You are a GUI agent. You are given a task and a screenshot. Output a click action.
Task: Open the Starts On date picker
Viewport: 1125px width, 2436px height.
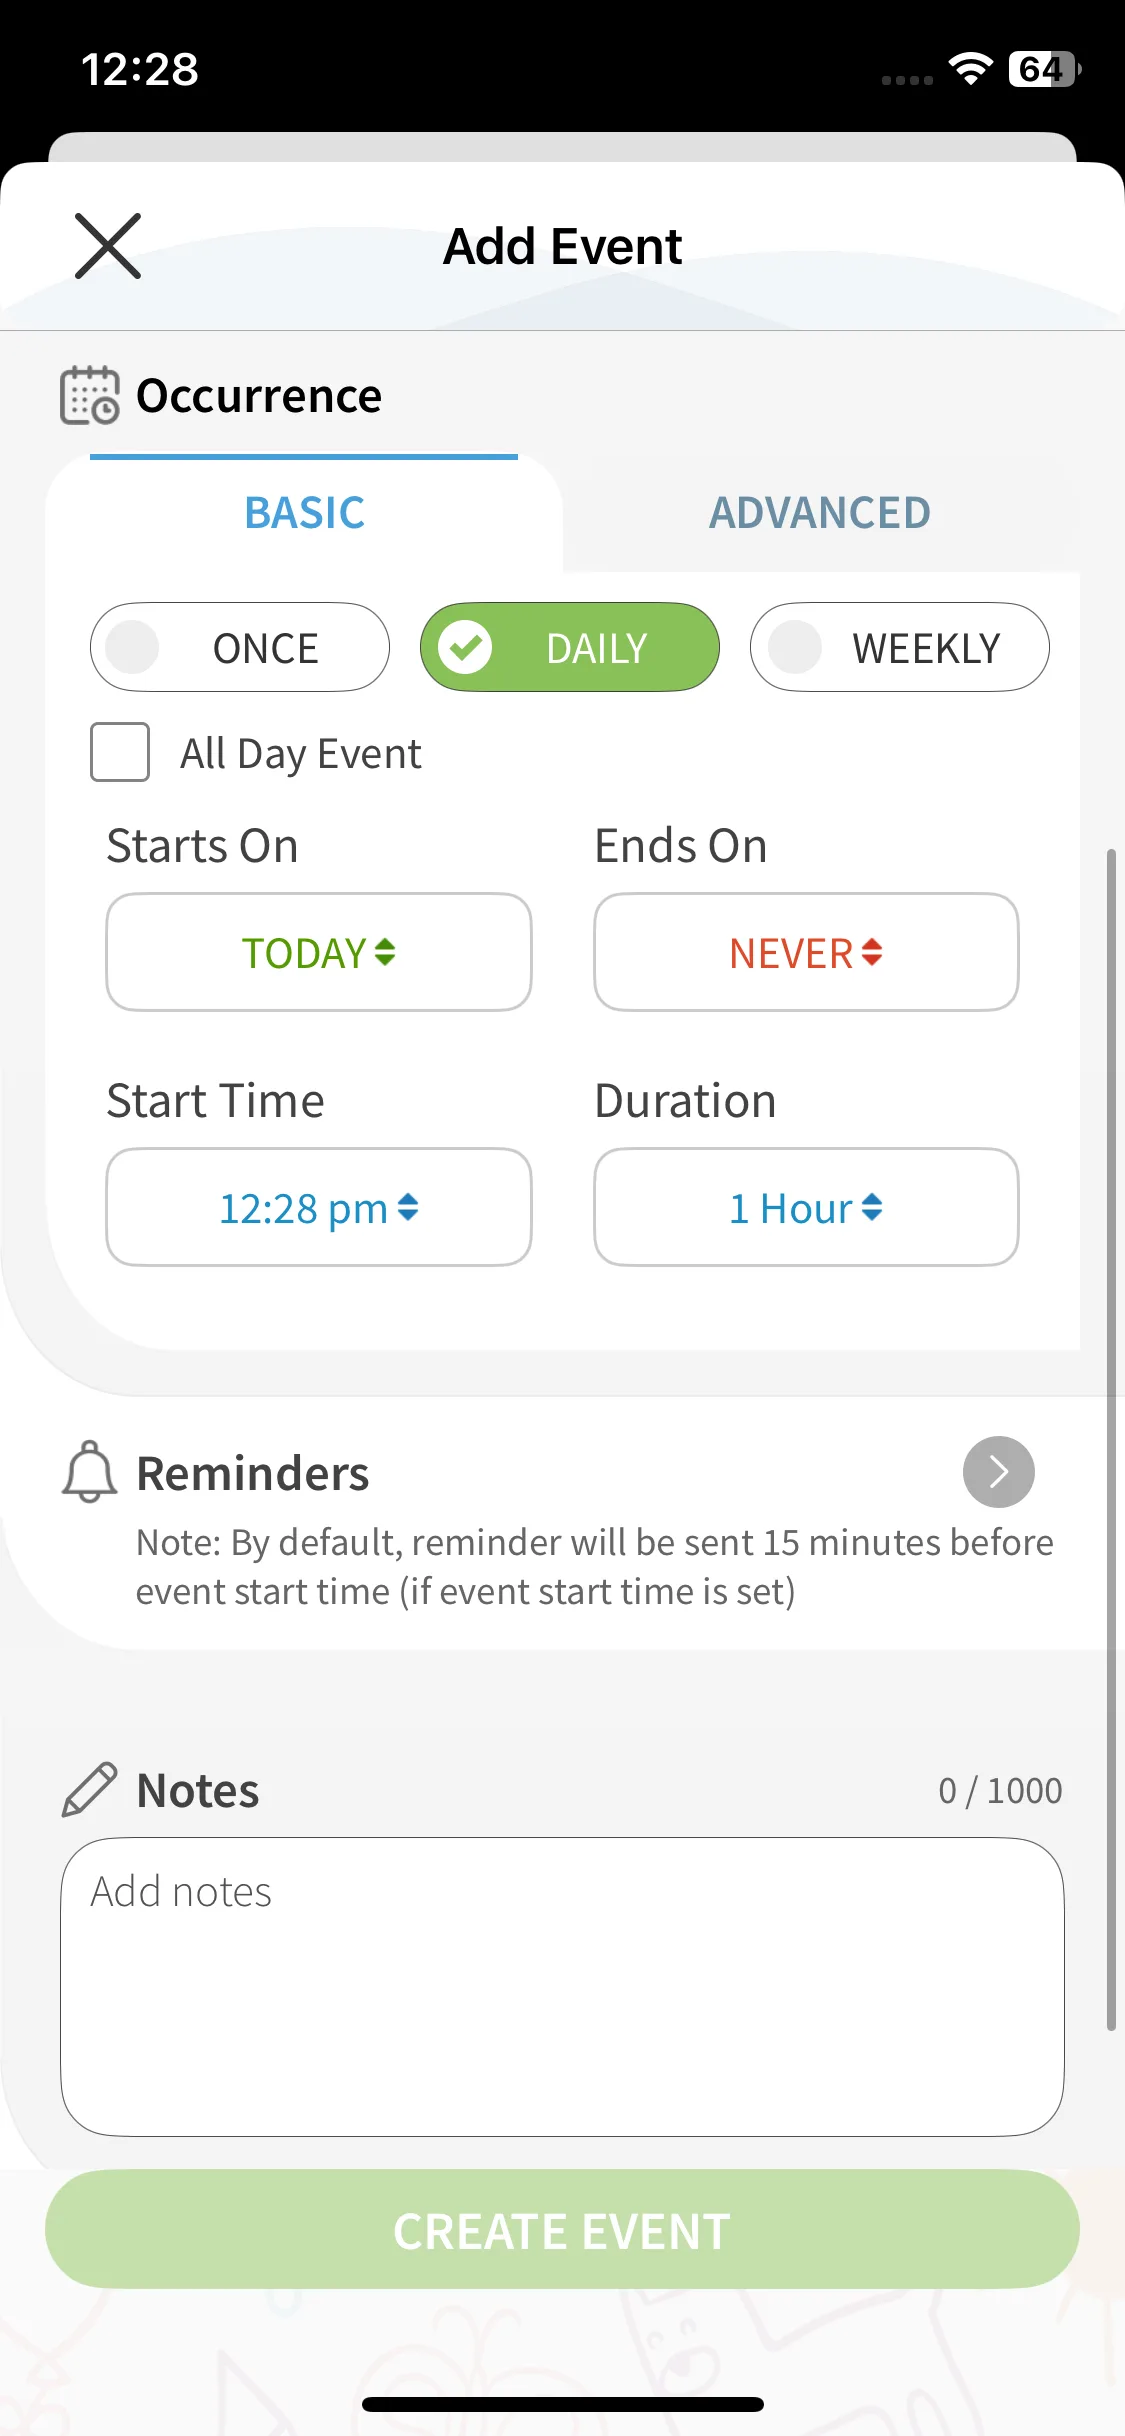[x=319, y=952]
